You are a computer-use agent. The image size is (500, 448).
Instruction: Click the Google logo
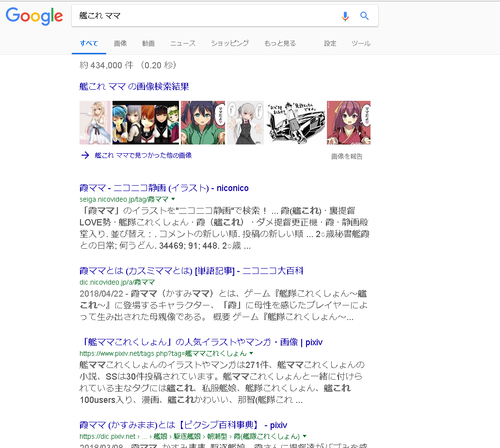(x=34, y=16)
